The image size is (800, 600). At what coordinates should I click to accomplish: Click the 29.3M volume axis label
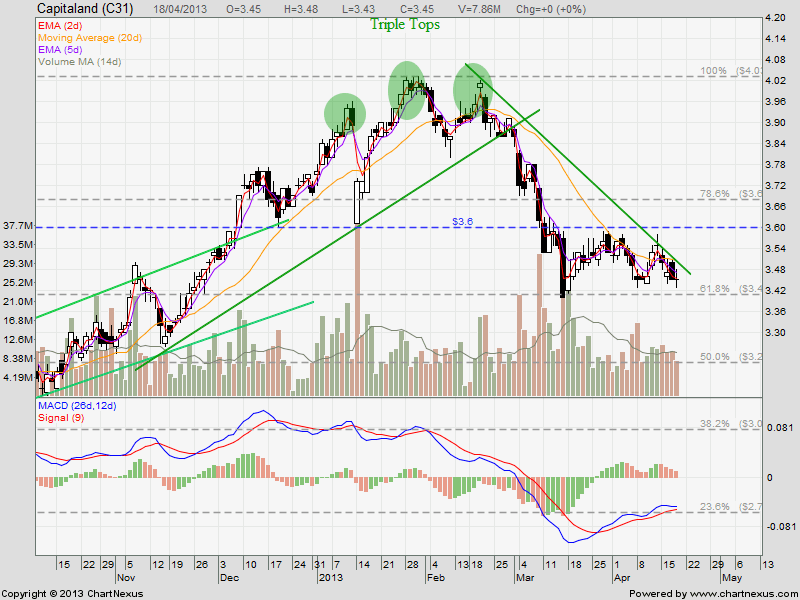click(x=18, y=263)
